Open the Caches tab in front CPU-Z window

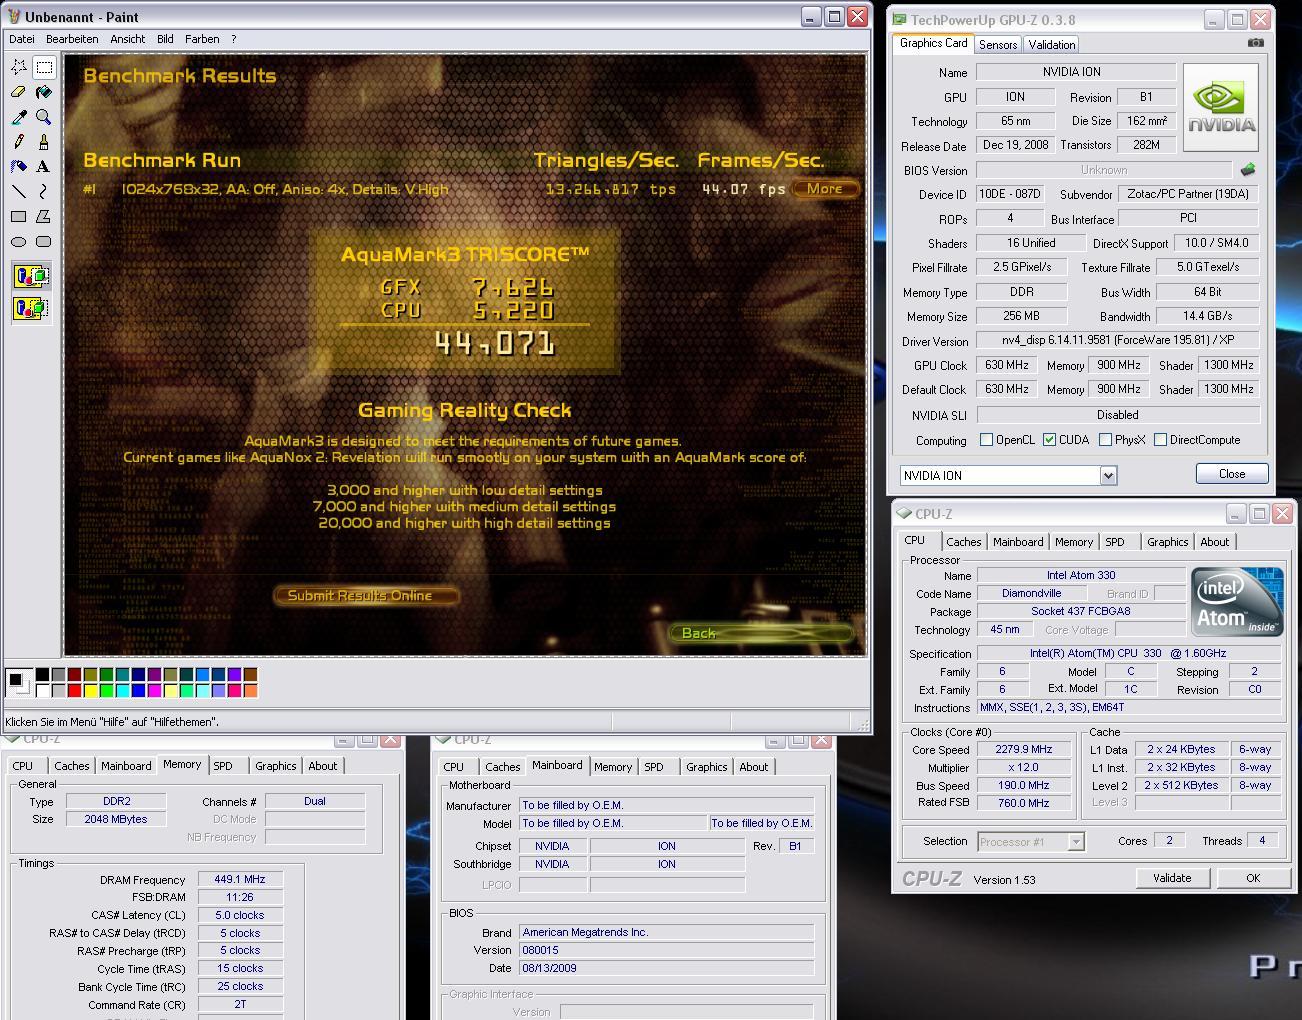coord(964,542)
